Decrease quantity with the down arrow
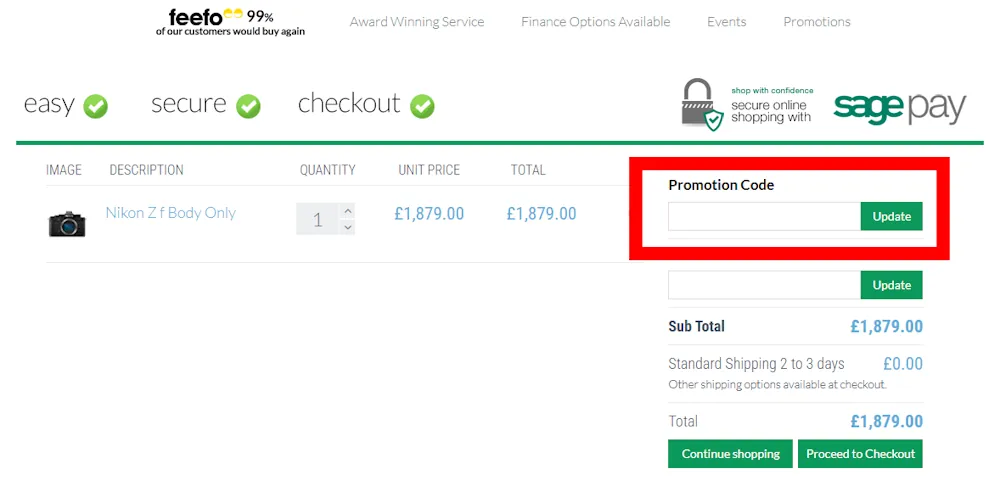 [x=347, y=227]
